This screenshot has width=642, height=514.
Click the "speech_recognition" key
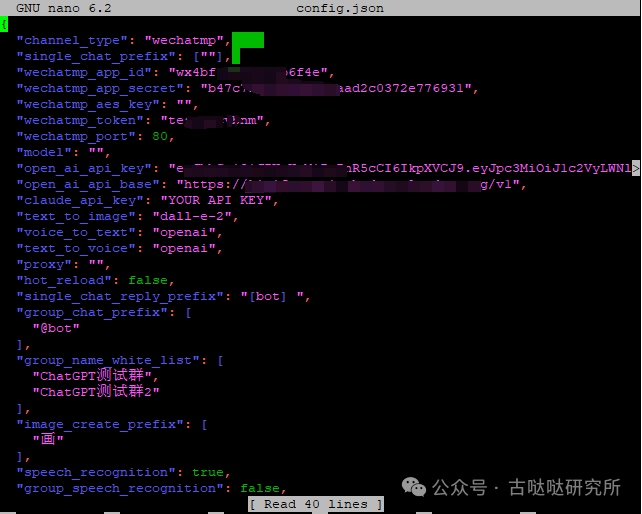point(96,472)
